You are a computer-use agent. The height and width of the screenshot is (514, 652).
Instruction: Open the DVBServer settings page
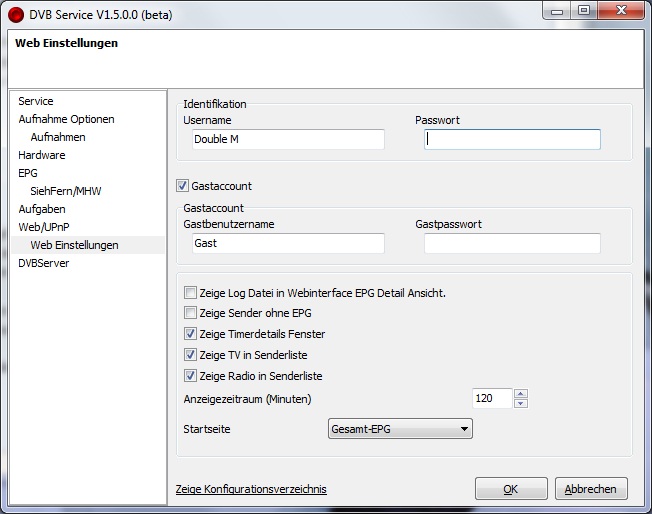point(44,263)
